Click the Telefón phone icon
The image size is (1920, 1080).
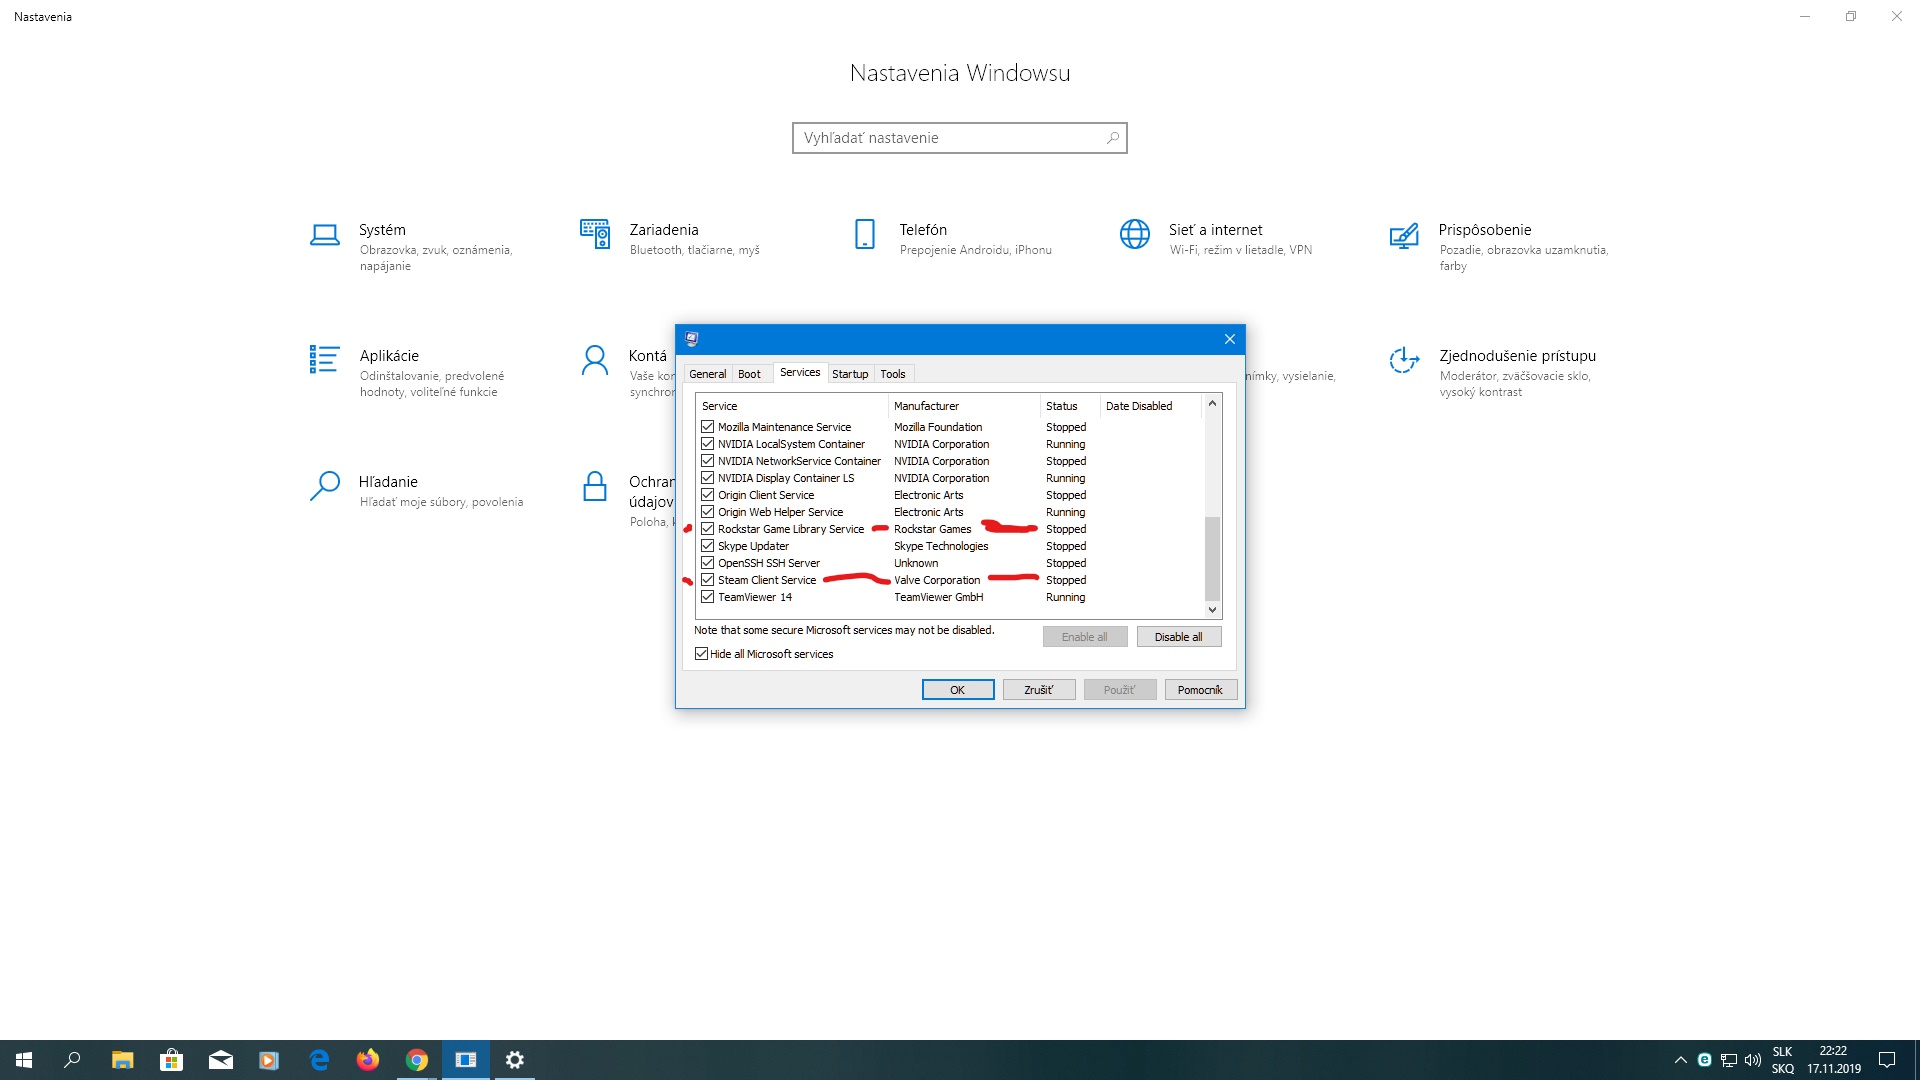(865, 234)
